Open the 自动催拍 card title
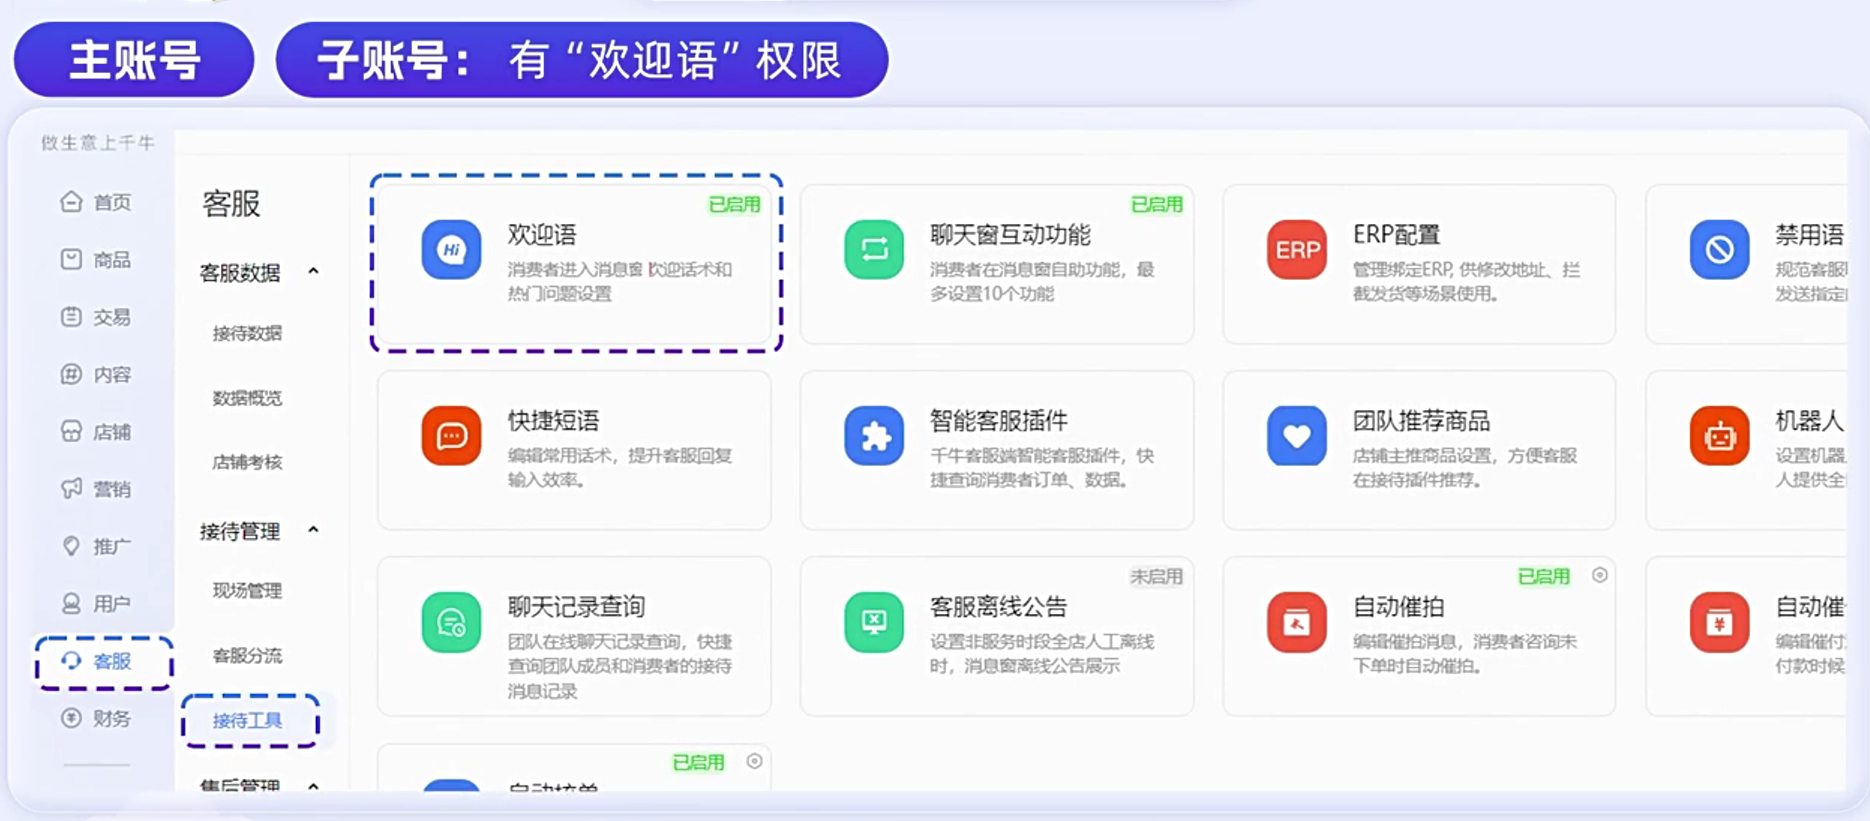The width and height of the screenshot is (1870, 821). click(1398, 607)
